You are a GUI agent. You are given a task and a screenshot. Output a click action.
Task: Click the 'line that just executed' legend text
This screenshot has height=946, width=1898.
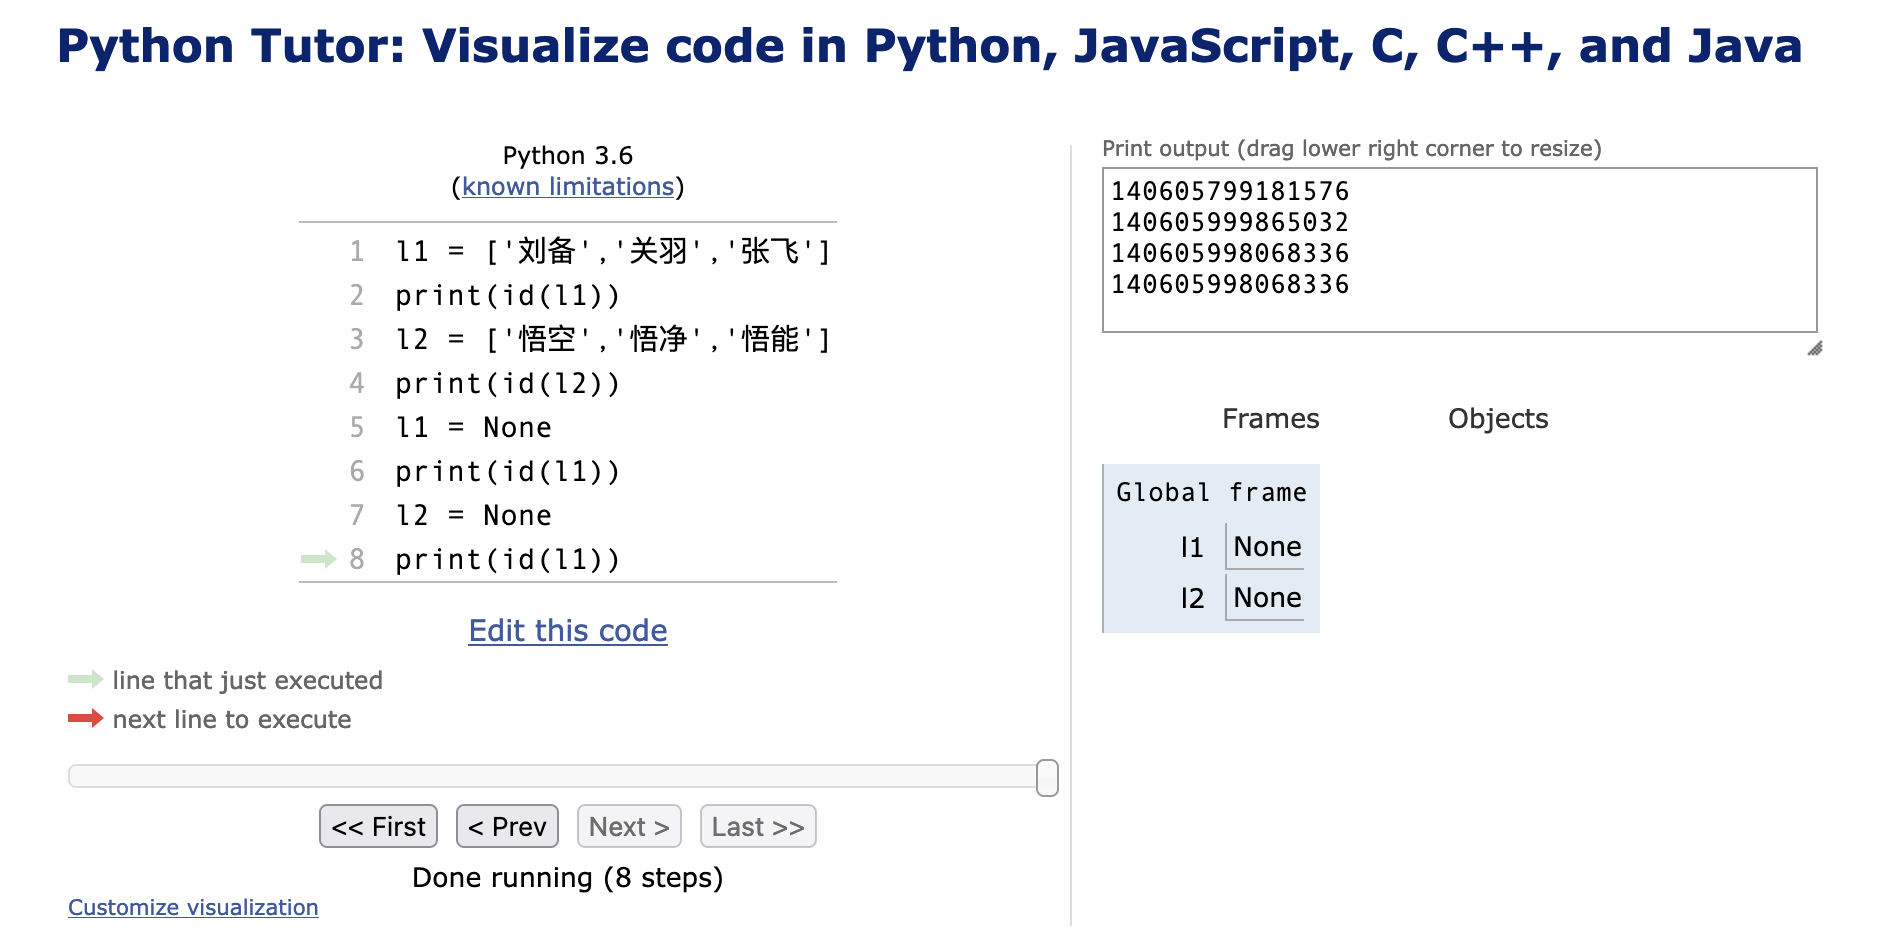pyautogui.click(x=247, y=680)
